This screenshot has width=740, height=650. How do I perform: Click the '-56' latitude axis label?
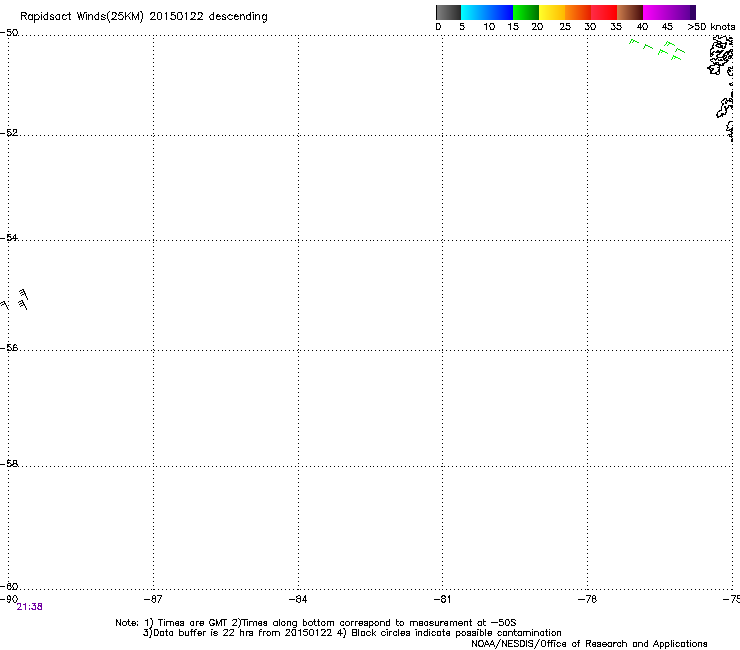coord(9,347)
